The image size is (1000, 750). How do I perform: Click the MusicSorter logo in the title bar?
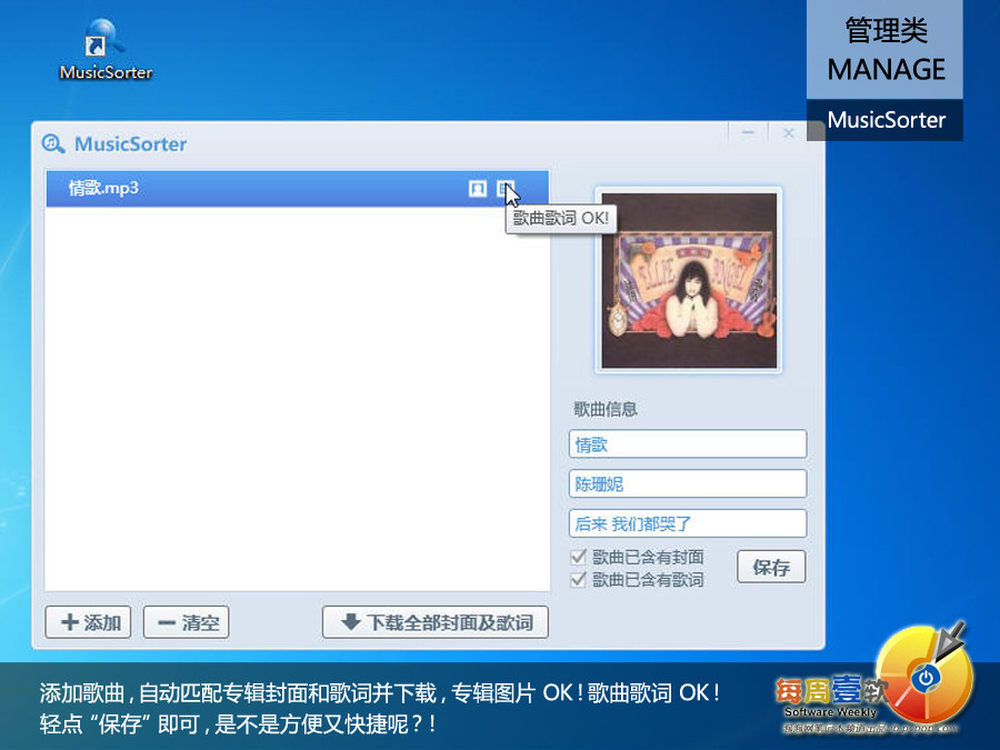click(53, 144)
